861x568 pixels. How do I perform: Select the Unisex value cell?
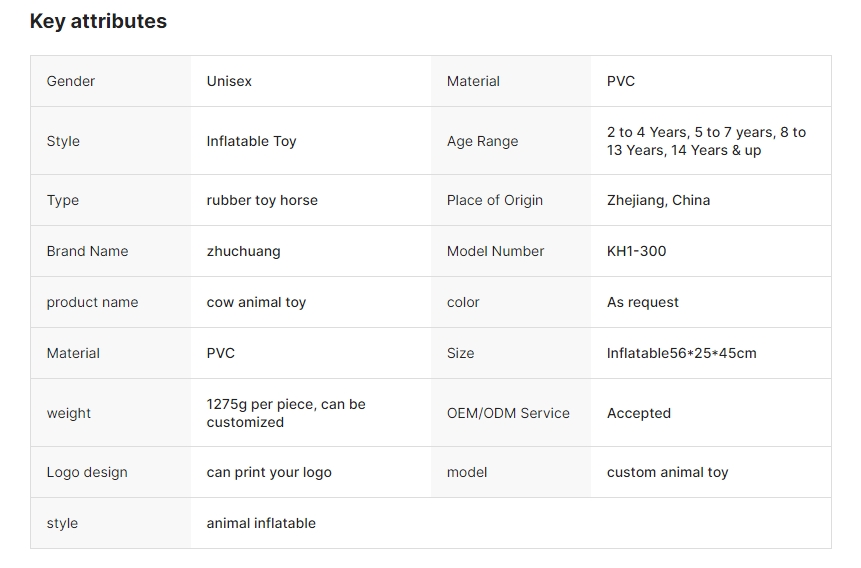coord(229,81)
